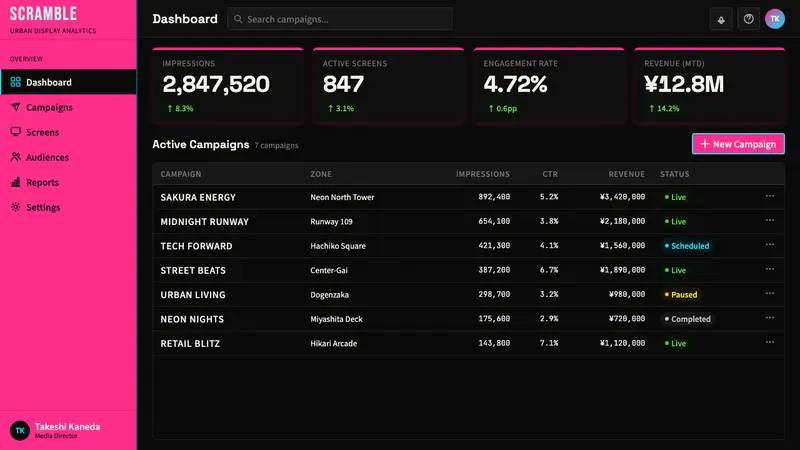Open more options for Street Beats row
This screenshot has height=450, width=800.
[x=769, y=269]
